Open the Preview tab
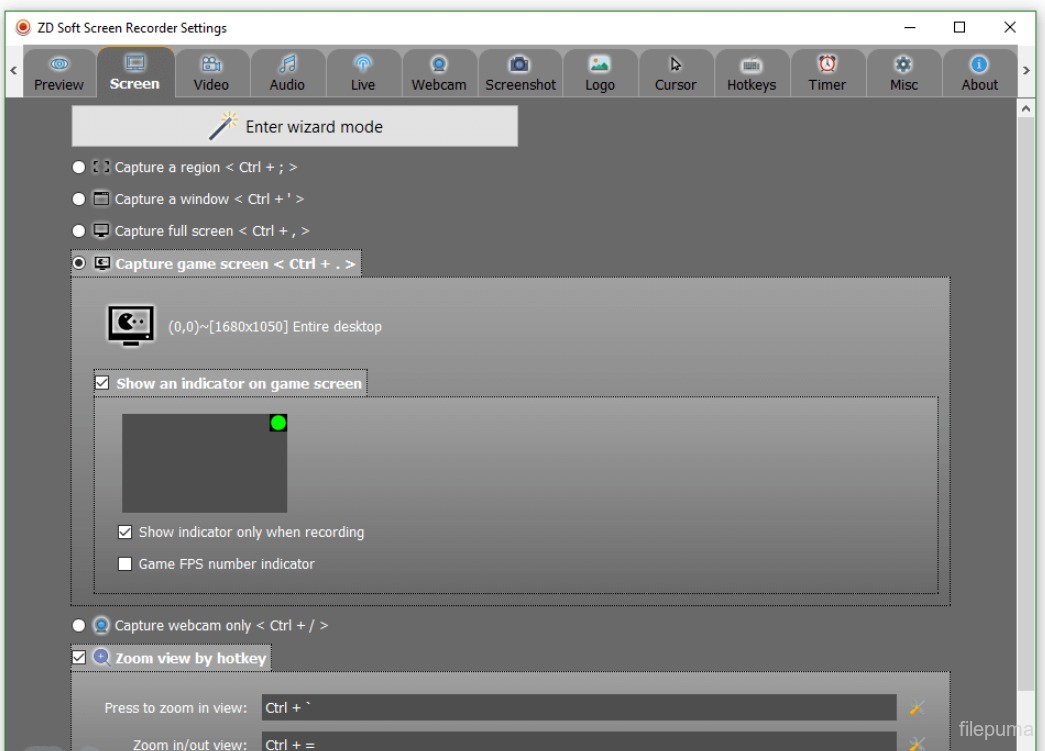1045x751 pixels. (59, 73)
